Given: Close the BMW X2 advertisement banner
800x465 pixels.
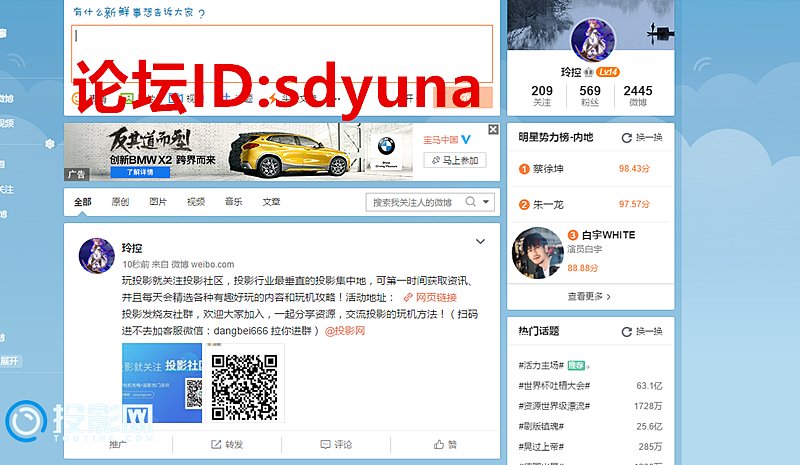Looking at the screenshot, I should coord(493,130).
